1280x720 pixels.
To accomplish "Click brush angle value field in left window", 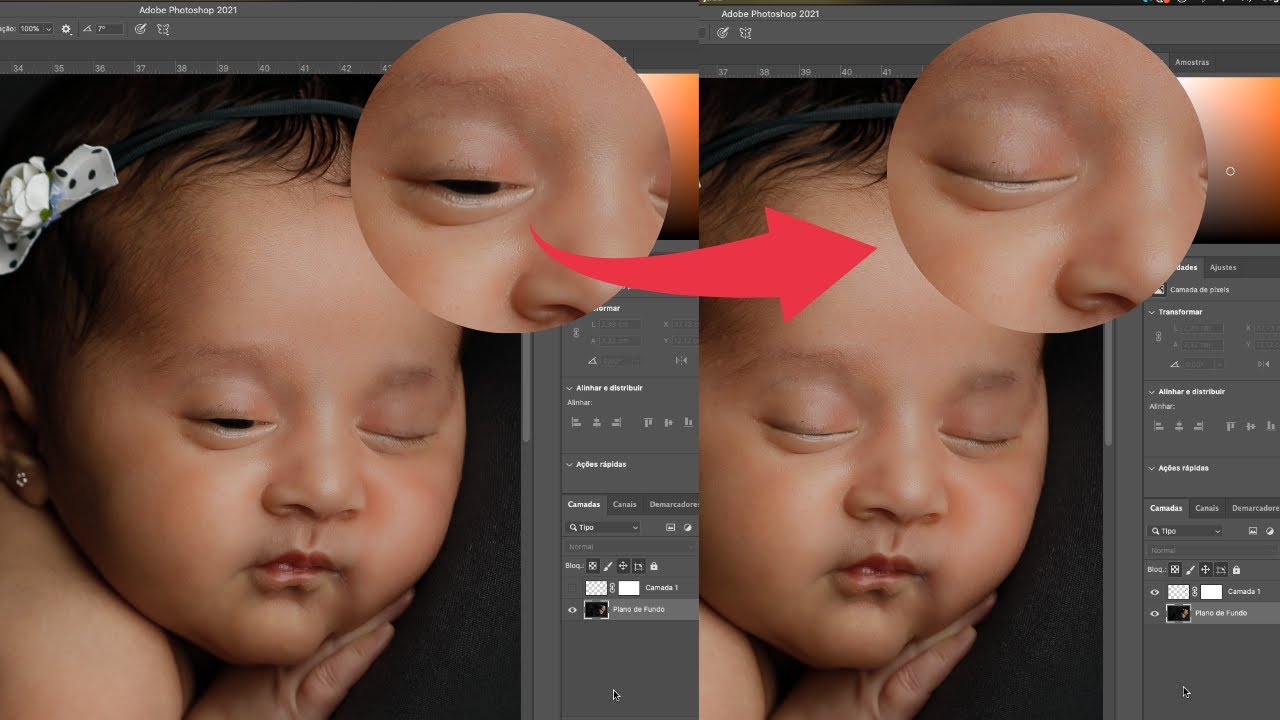I will coord(109,29).
